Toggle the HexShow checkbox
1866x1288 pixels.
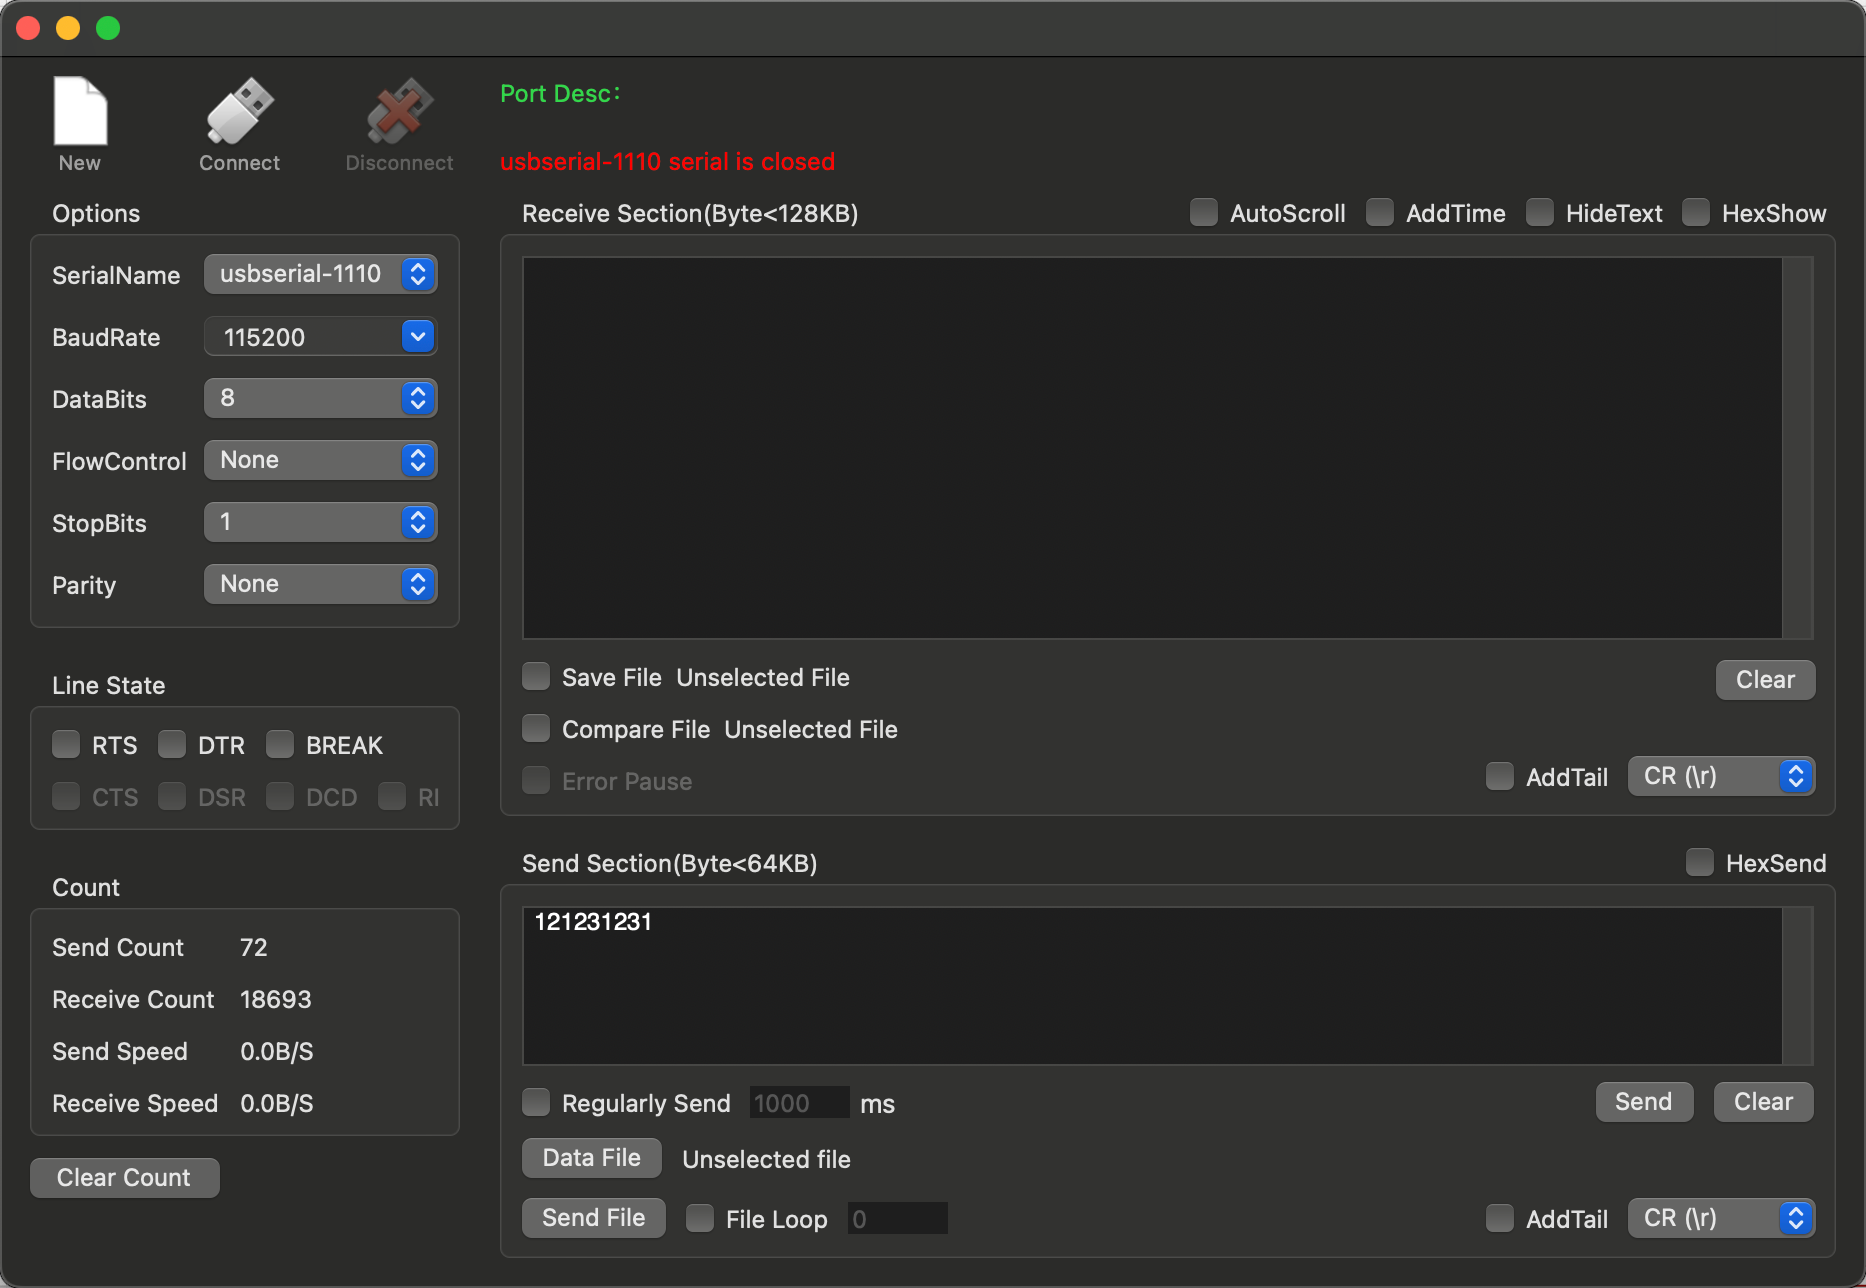click(1696, 212)
